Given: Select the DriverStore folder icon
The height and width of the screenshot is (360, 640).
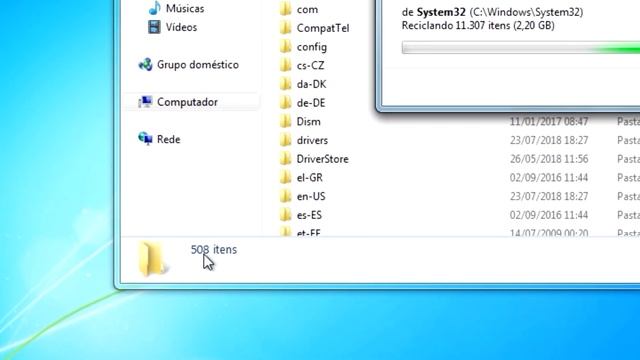Looking at the screenshot, I should pos(286,159).
